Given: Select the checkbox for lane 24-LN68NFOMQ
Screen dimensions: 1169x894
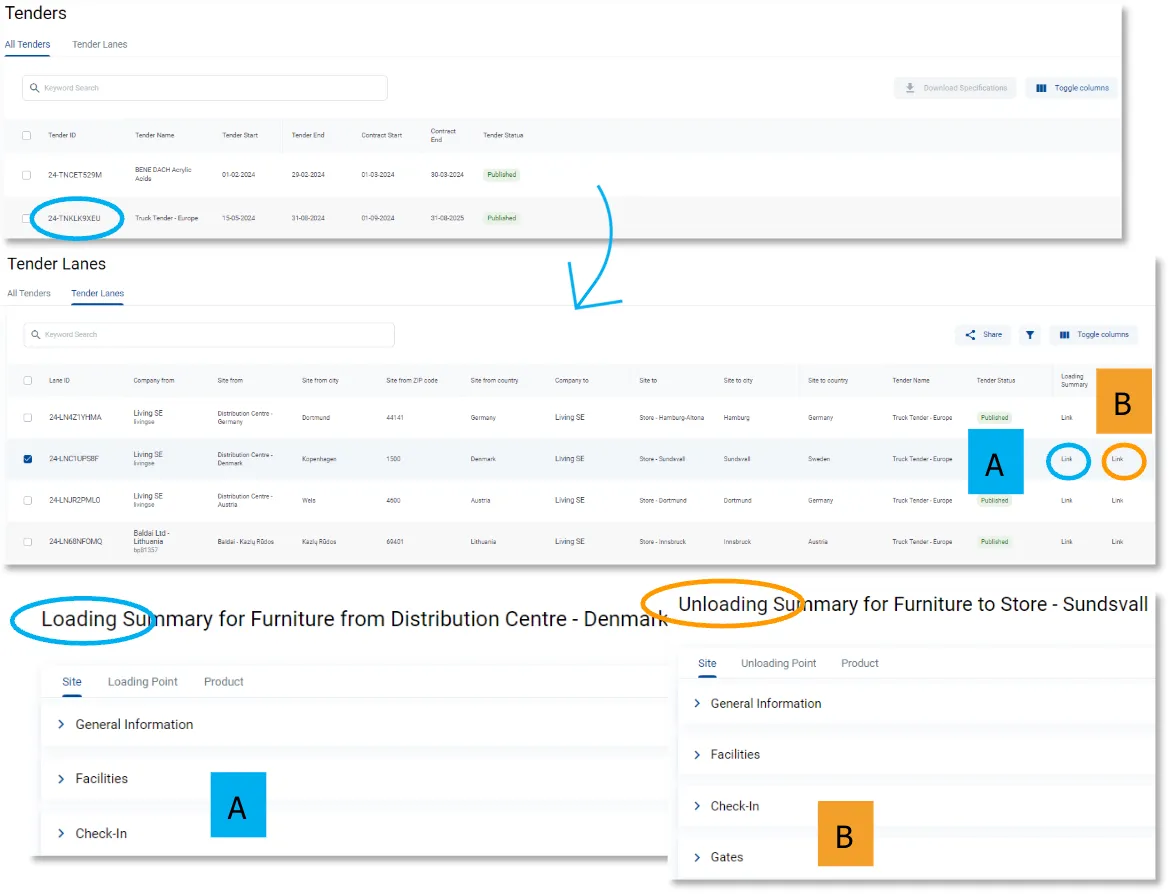Looking at the screenshot, I should pos(28,542).
